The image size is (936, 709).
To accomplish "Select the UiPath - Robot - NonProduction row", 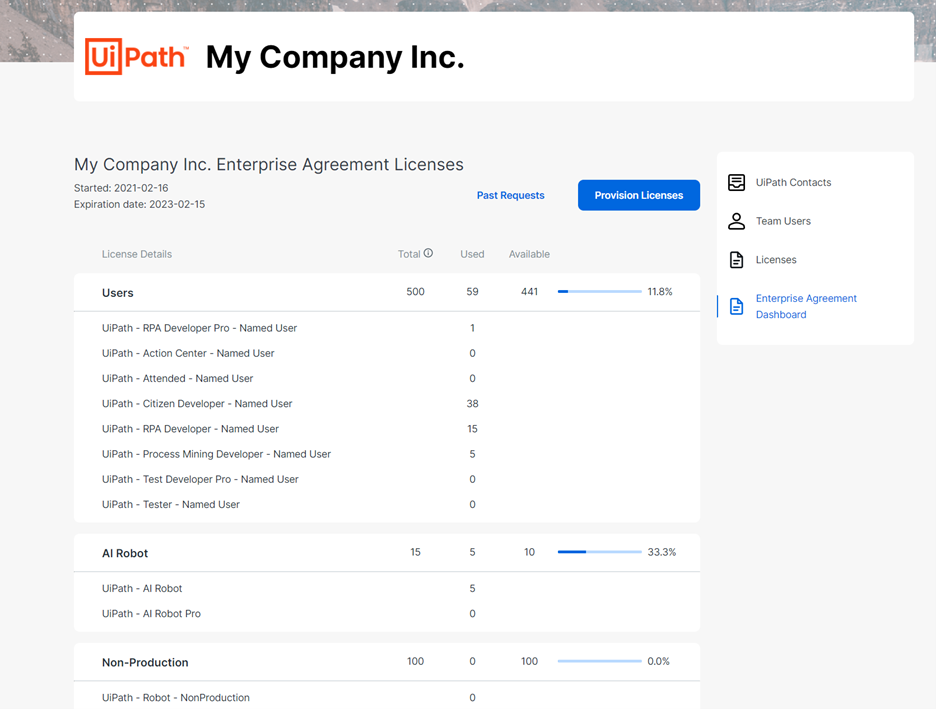I will pos(387,698).
